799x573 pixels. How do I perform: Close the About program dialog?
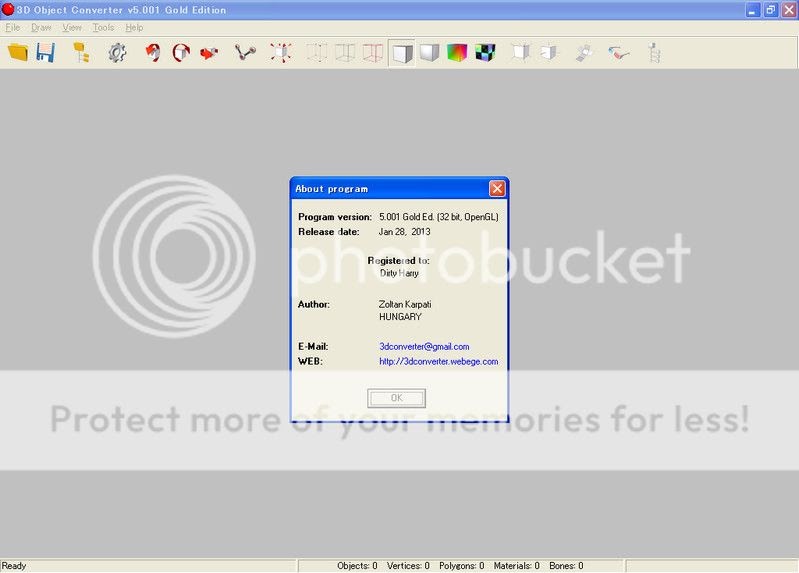coord(497,189)
